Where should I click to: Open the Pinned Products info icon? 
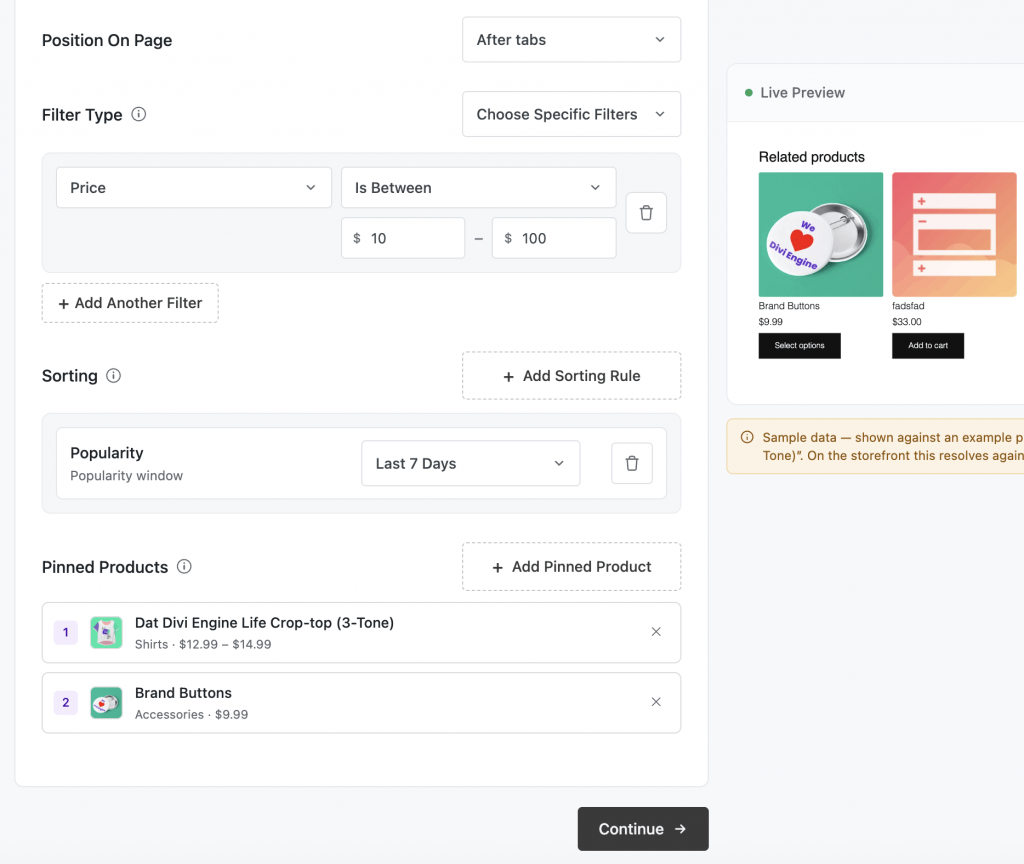click(x=184, y=566)
